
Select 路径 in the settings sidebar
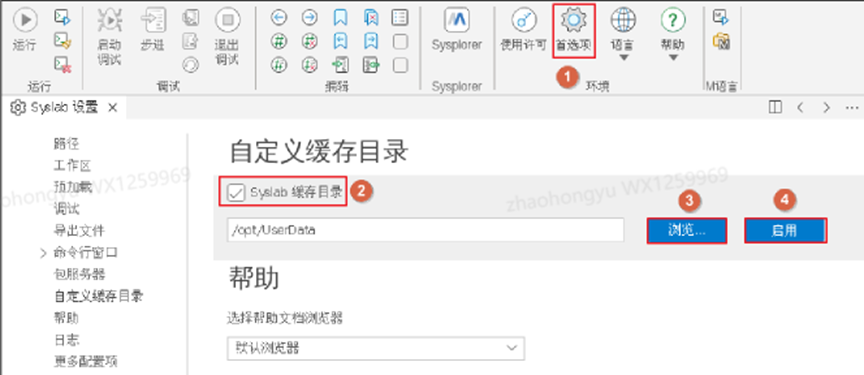pos(67,144)
